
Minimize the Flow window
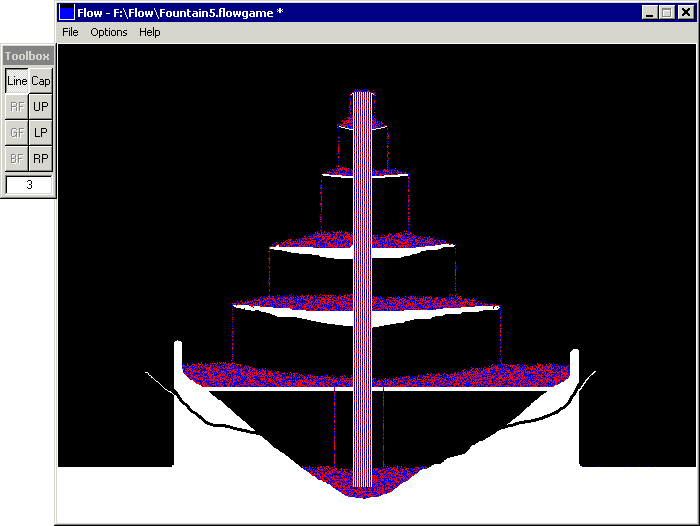[650, 13]
